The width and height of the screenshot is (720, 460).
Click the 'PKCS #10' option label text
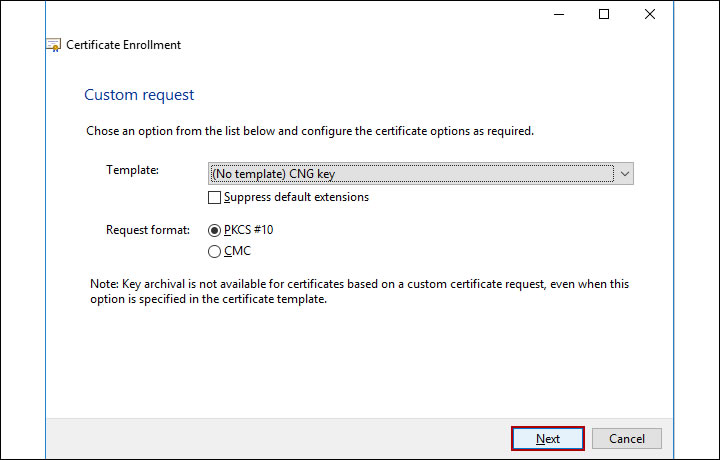click(249, 230)
